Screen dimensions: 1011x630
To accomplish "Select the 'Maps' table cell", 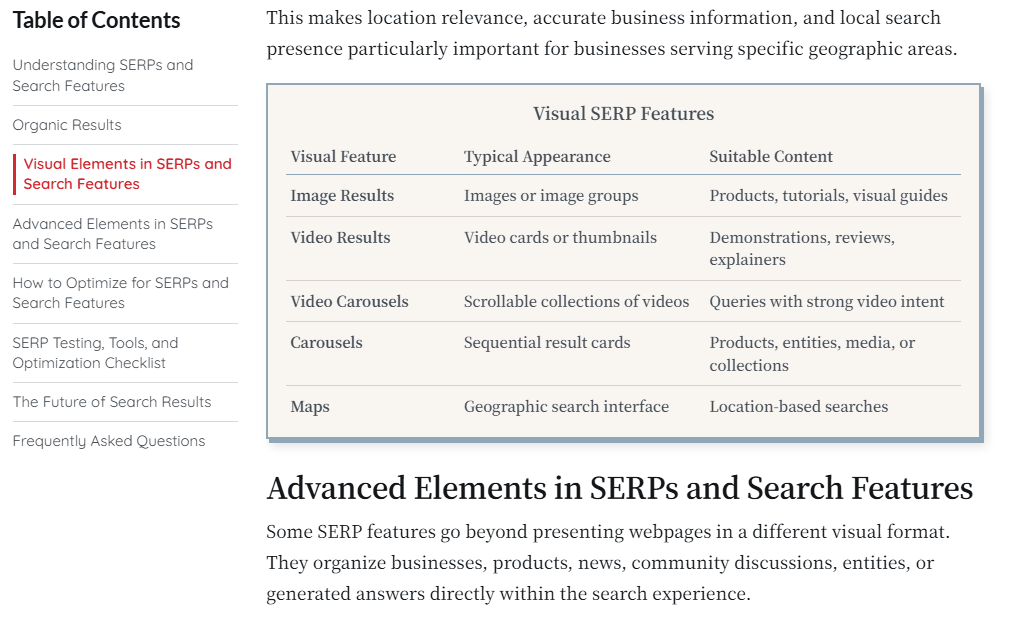I will pyautogui.click(x=310, y=407).
